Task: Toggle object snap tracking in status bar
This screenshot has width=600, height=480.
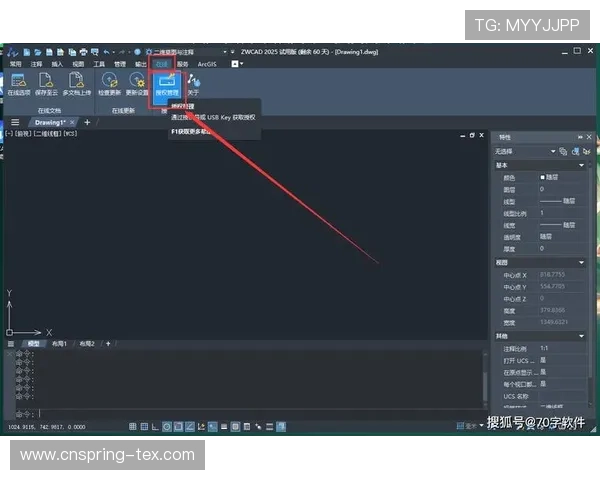Action: [x=190, y=426]
